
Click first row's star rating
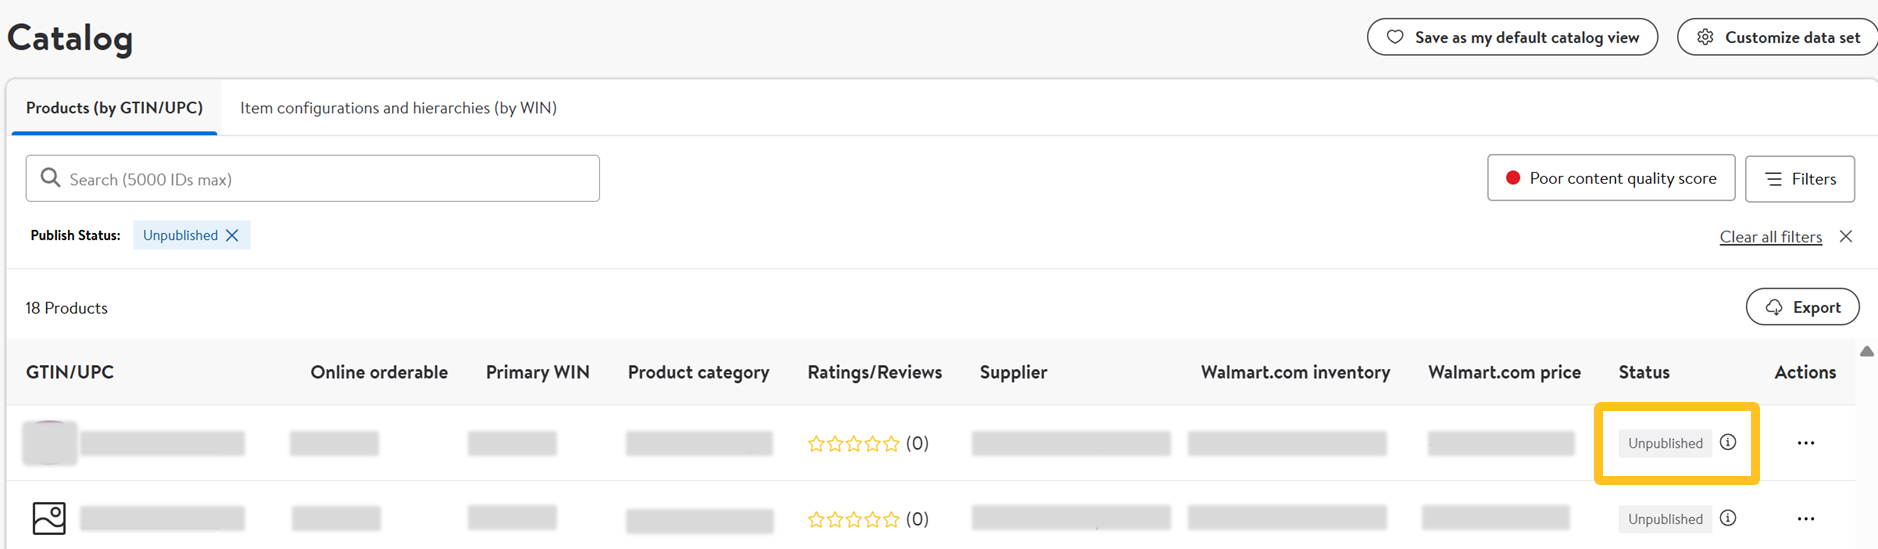click(x=853, y=443)
